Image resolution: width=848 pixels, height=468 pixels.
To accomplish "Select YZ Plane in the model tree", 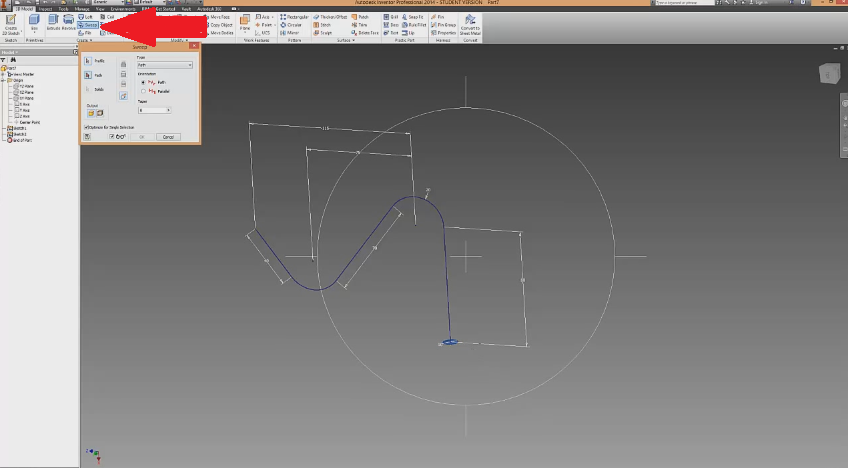I will pyautogui.click(x=23, y=87).
